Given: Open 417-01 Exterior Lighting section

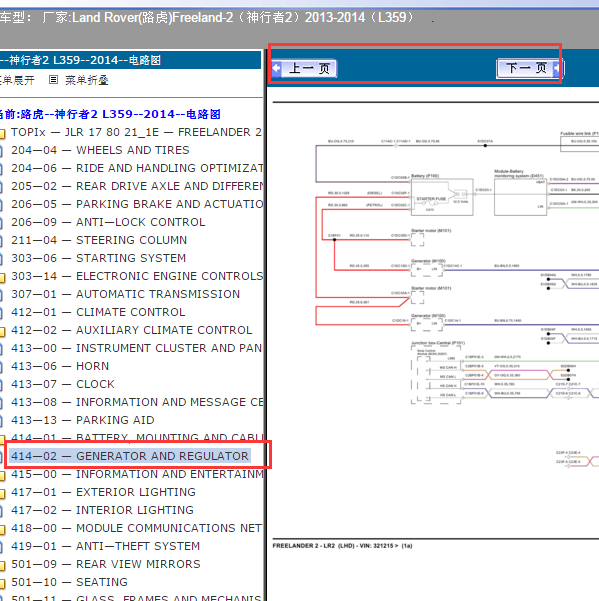Looking at the screenshot, I should click(x=103, y=492).
